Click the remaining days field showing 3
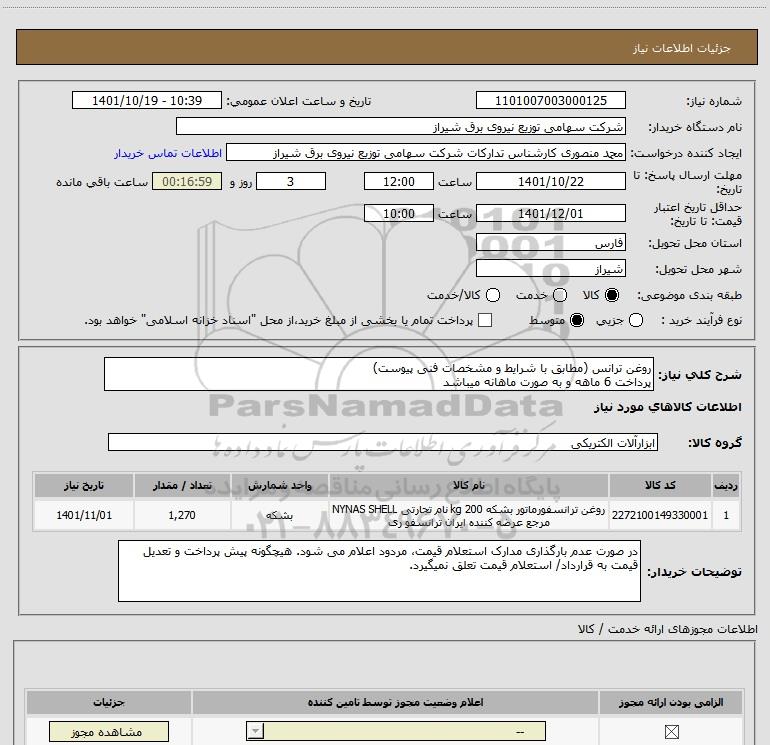The image size is (770, 745). 291,181
